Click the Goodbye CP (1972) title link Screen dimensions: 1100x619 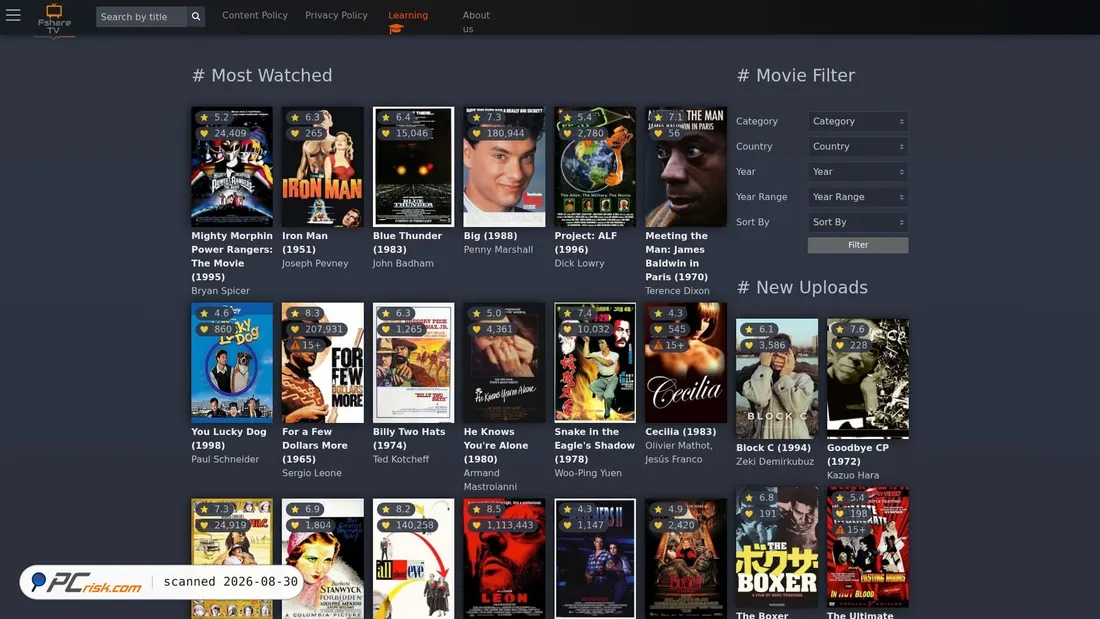858,454
